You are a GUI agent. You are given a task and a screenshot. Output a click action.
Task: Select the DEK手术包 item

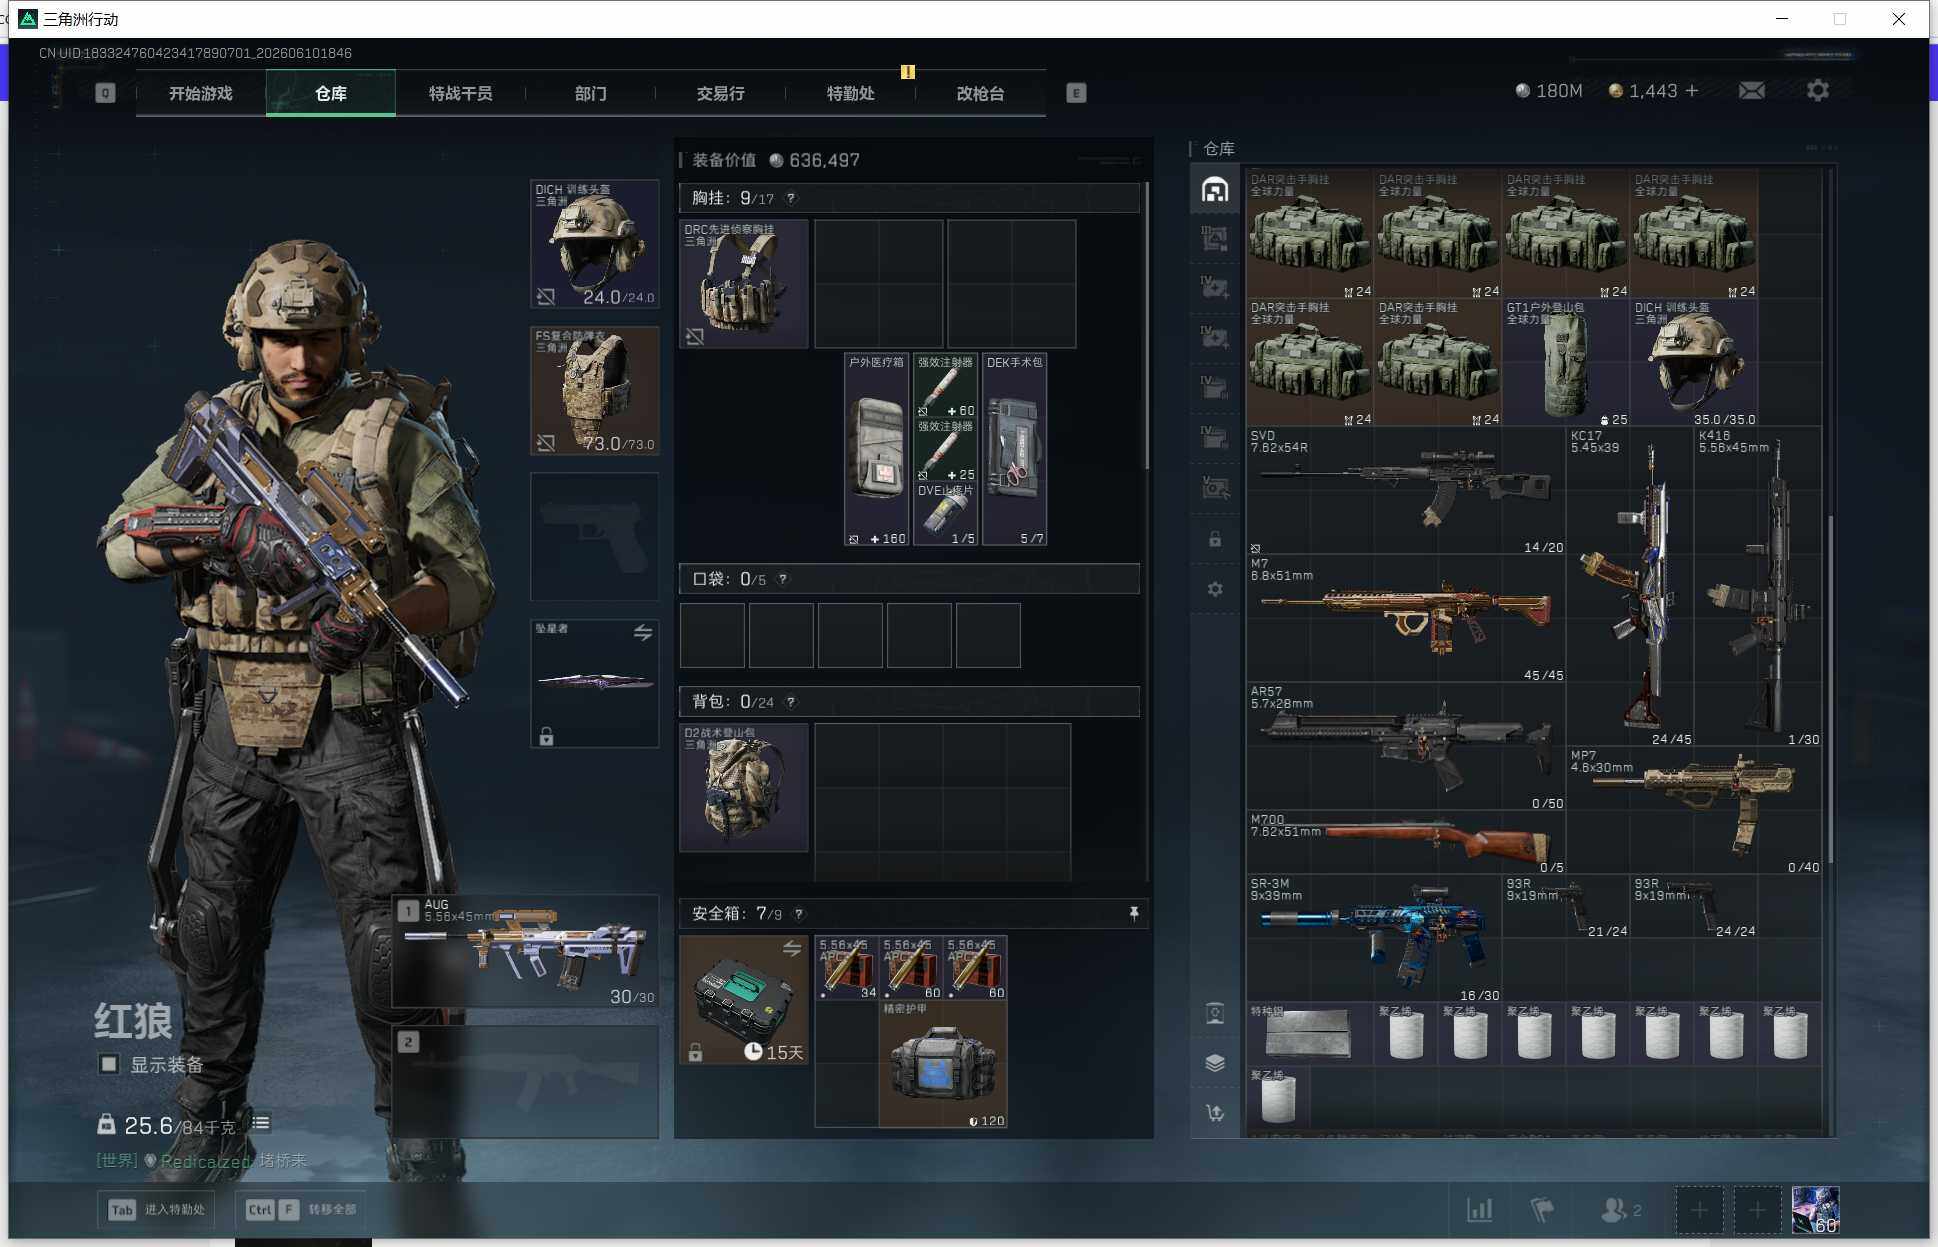pyautogui.click(x=1015, y=449)
